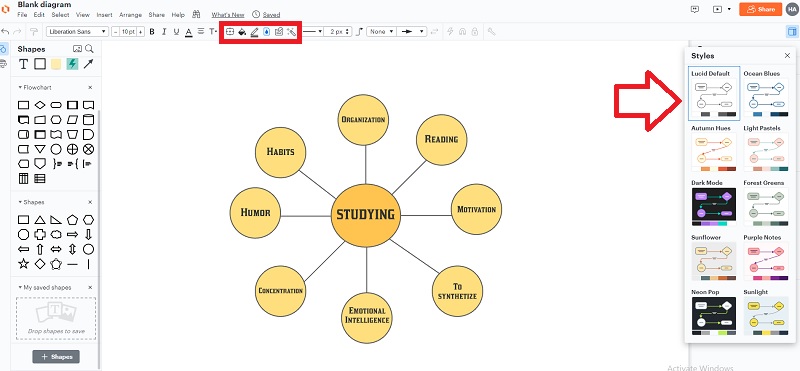
Task: Toggle bold formatting
Action: coord(152,32)
